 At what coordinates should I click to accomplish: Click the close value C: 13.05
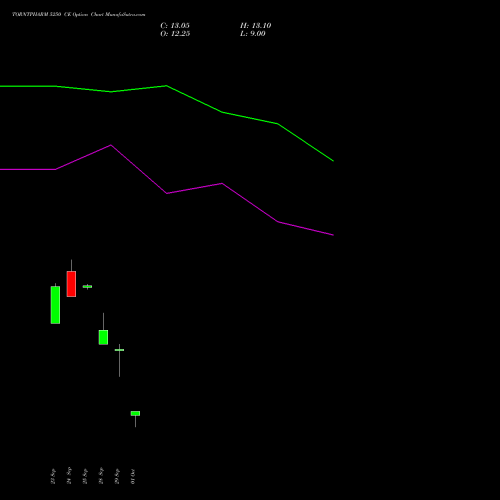point(175,26)
